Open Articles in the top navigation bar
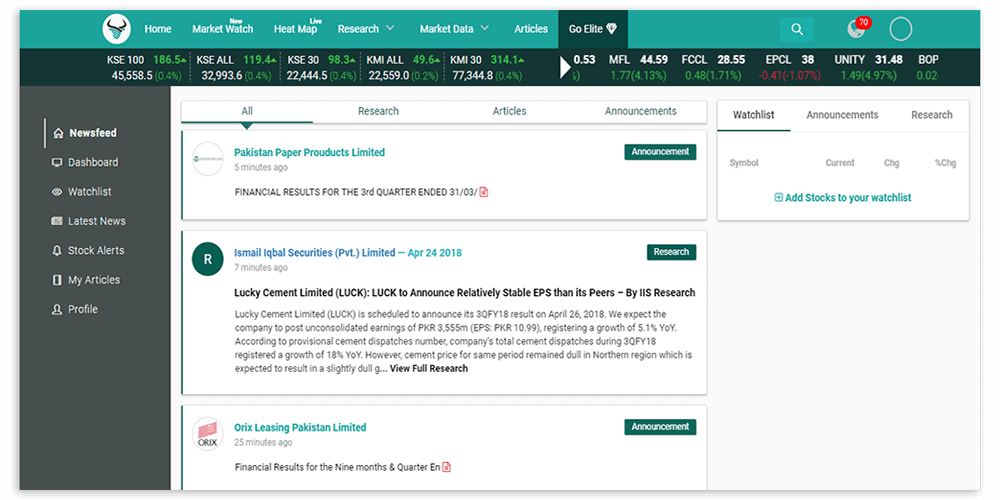 (x=531, y=29)
